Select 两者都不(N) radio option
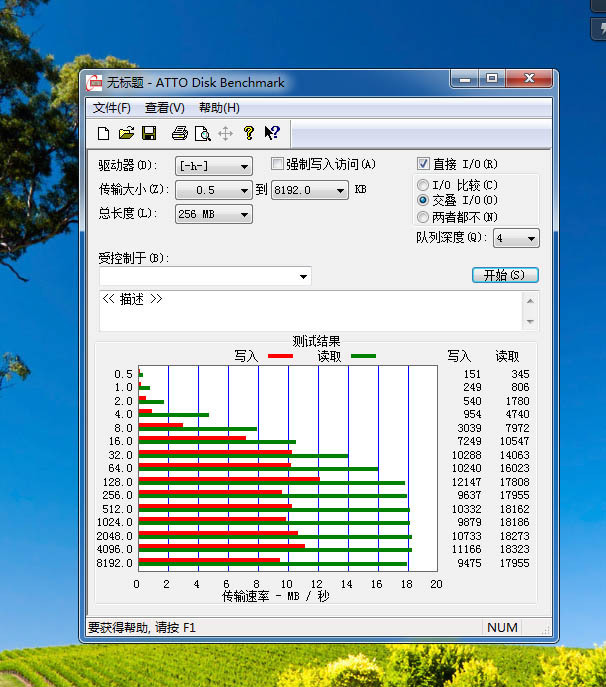Screen dimensions: 606x687 tap(422, 217)
